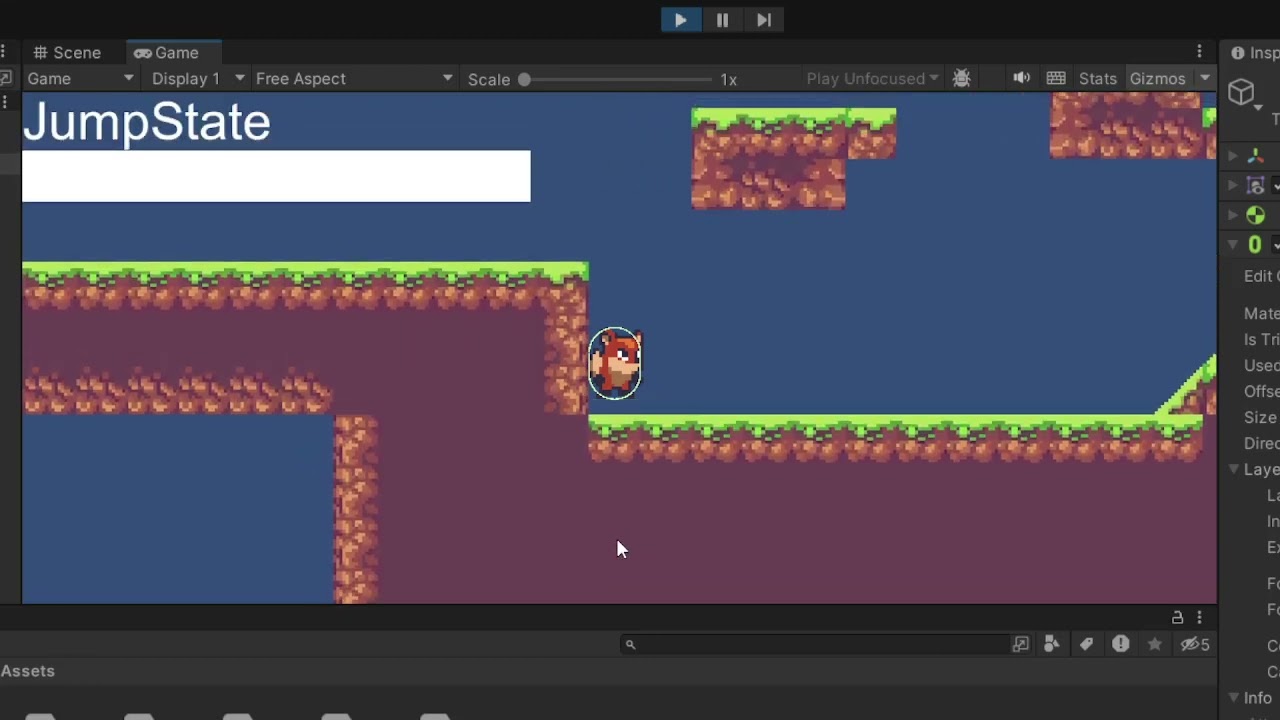
Task: Select the bug debugger icon in the Game toolbar
Action: pos(962,78)
